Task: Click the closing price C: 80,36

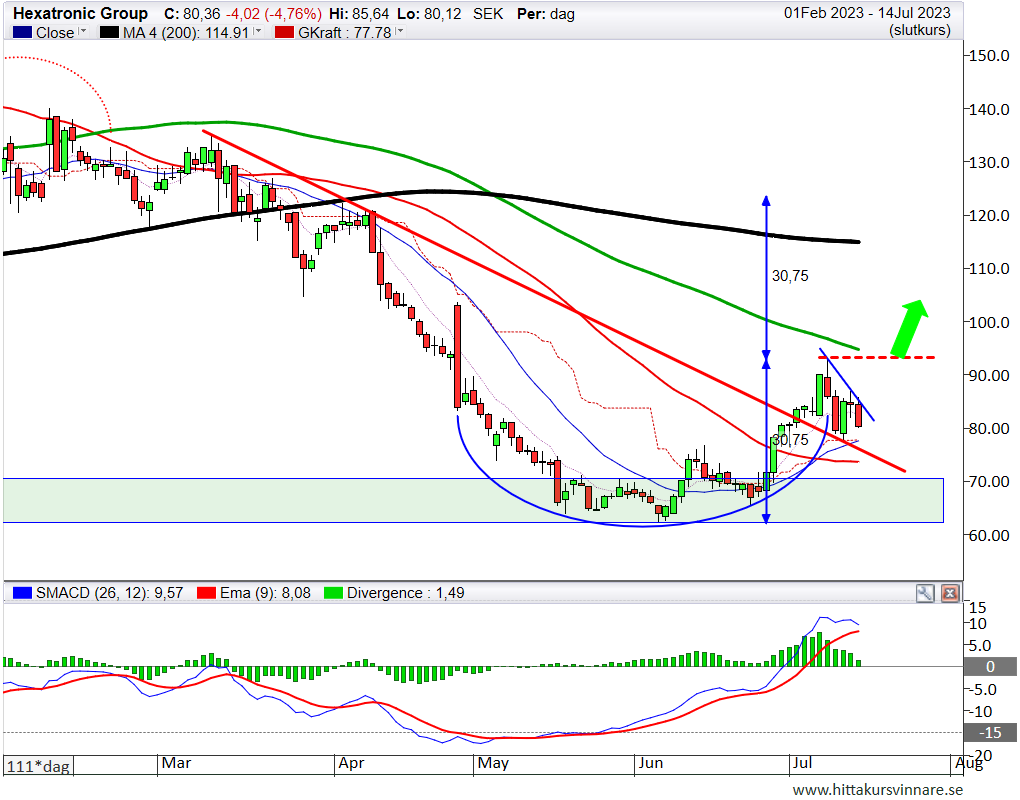Action: [192, 14]
